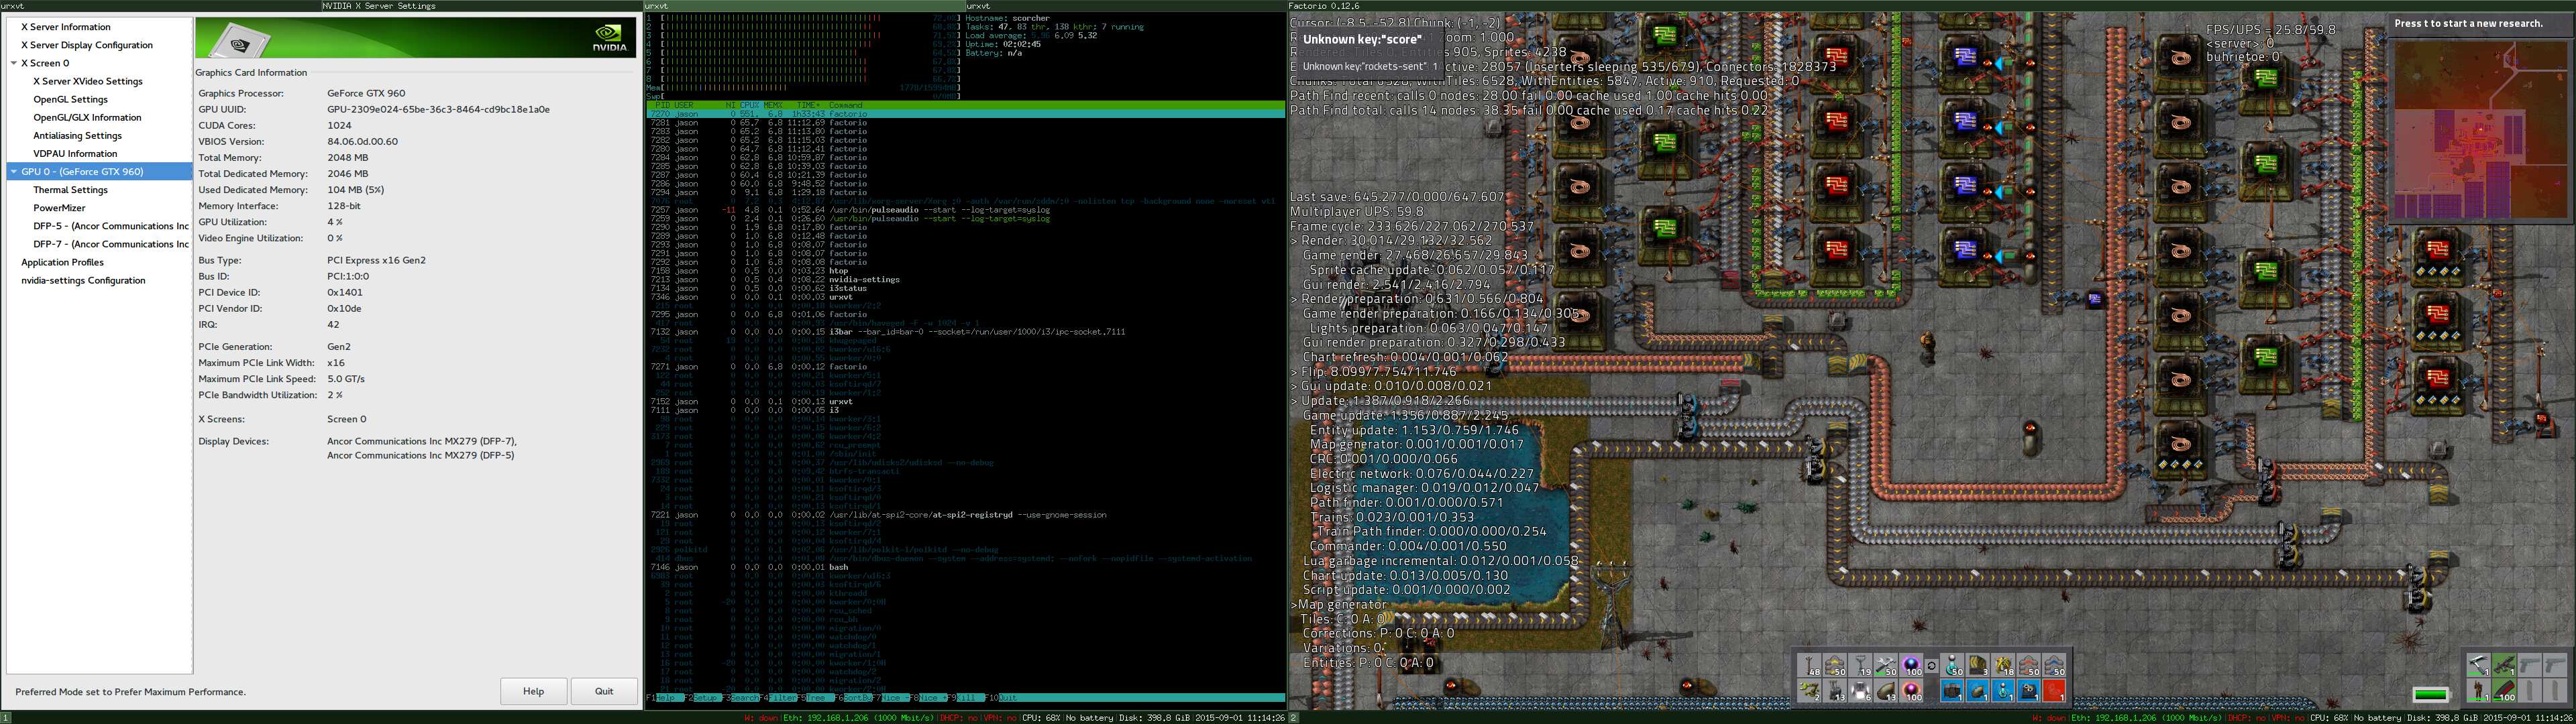Click Help button in NVIDIA settings
The width and height of the screenshot is (2576, 724).
(x=533, y=691)
